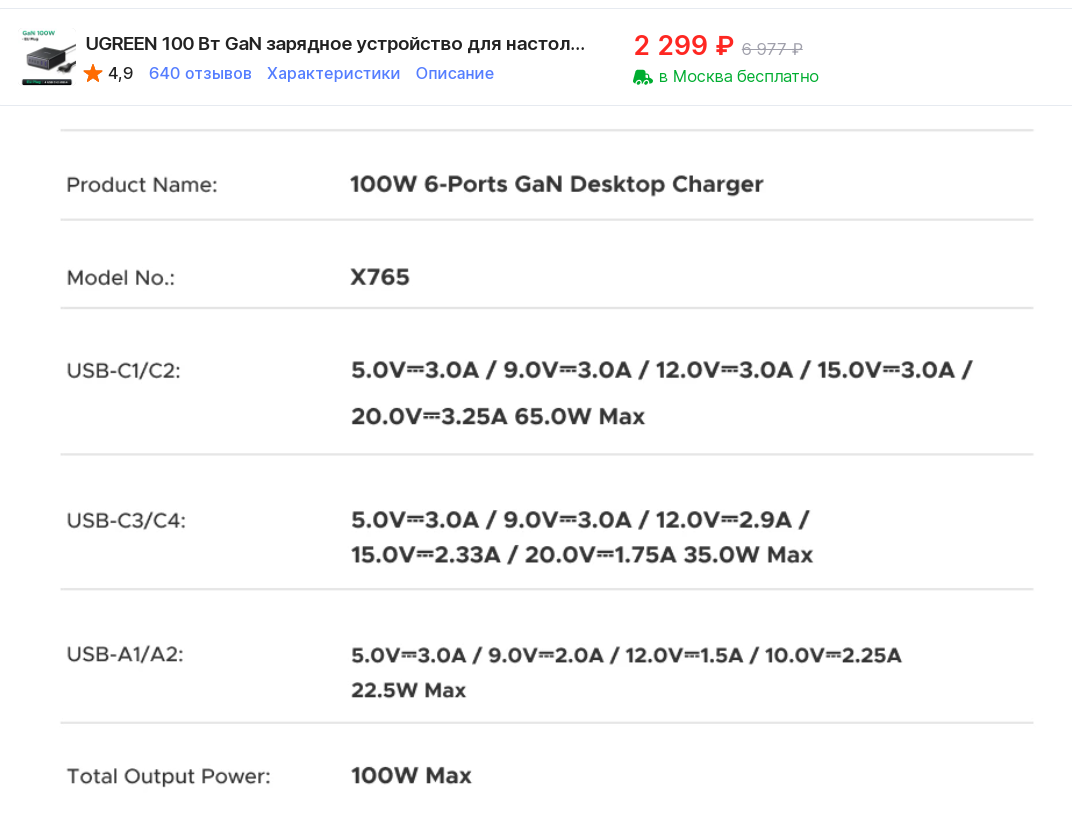This screenshot has height=819, width=1072.
Task: Click '100W 6-Ports GaN Desktop Charger' value
Action: coord(557,184)
